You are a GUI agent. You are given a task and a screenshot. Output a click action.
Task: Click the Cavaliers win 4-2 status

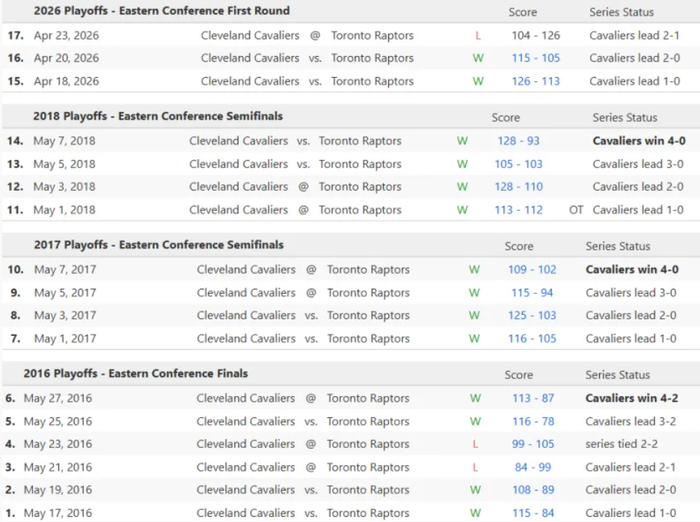tap(631, 398)
